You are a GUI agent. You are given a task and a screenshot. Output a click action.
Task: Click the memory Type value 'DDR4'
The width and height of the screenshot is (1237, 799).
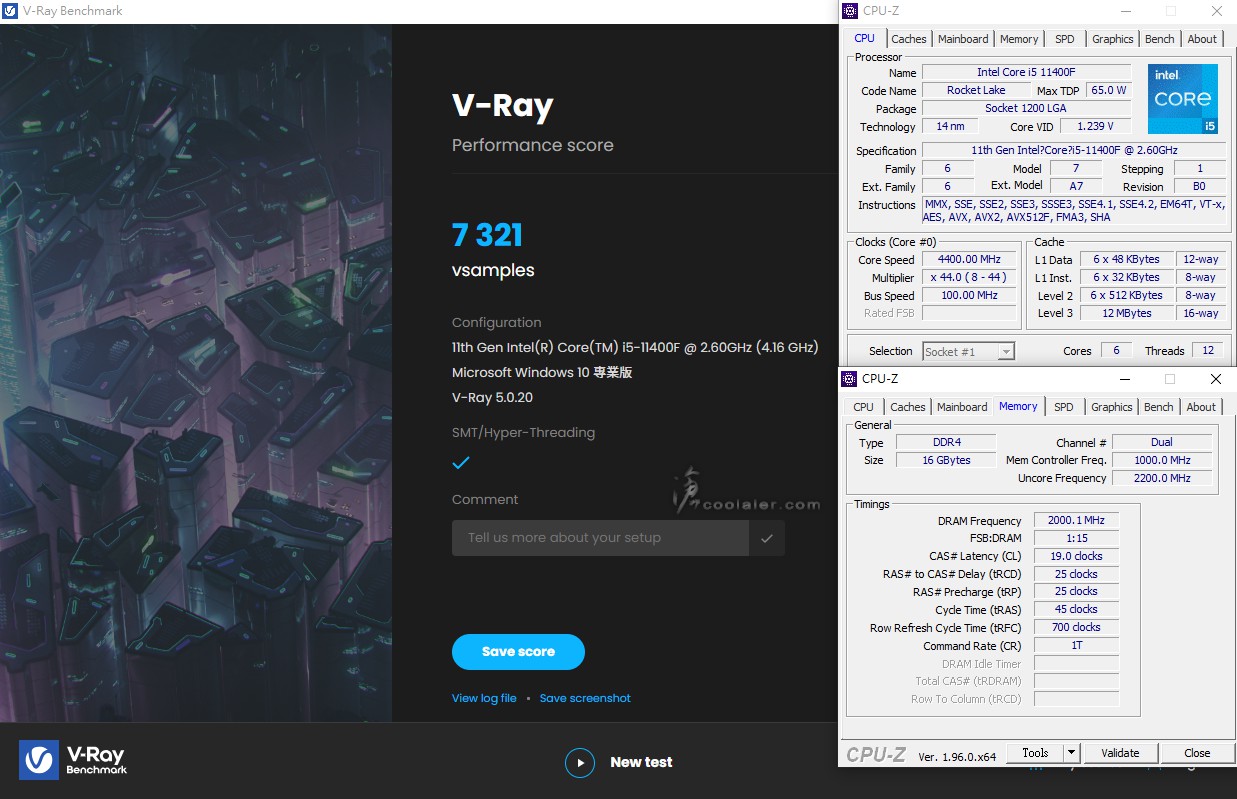946,442
